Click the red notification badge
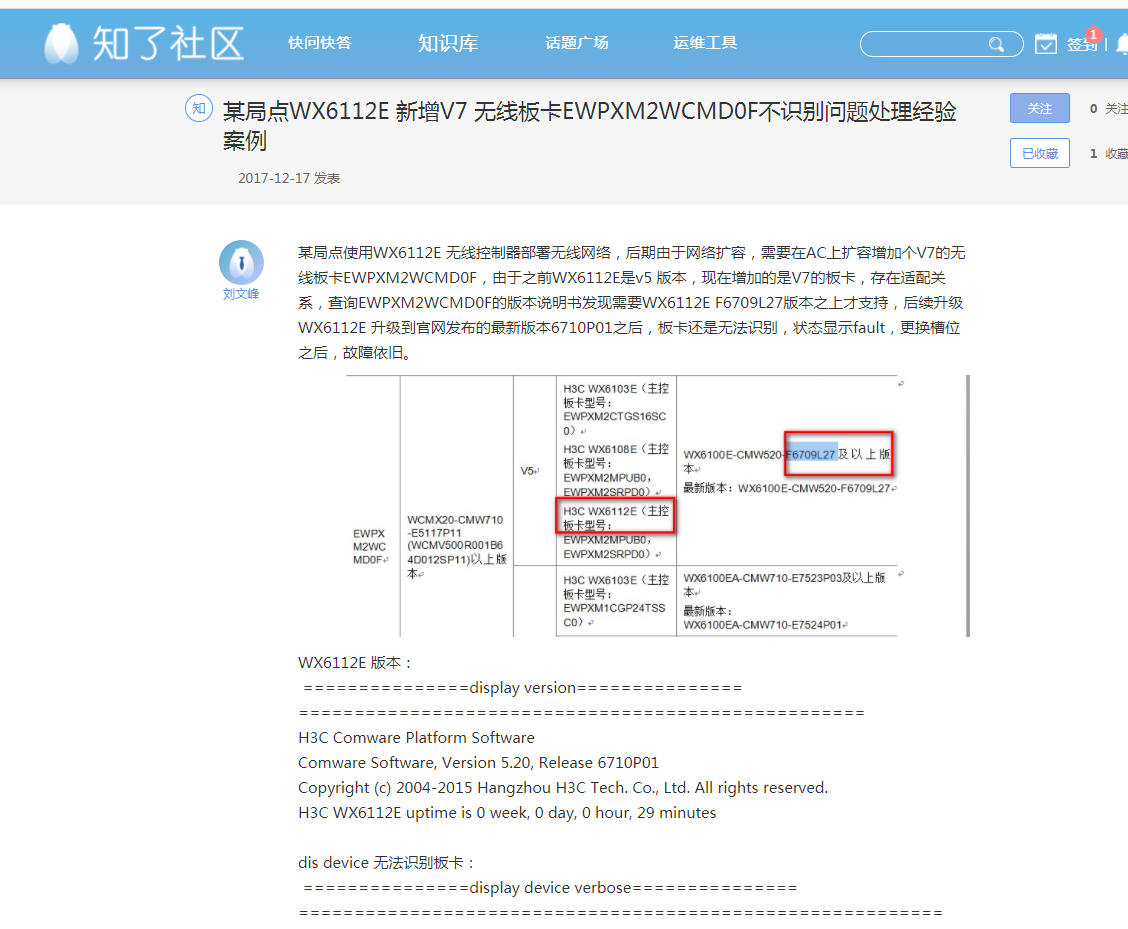Image resolution: width=1128 pixels, height=929 pixels. (1093, 35)
